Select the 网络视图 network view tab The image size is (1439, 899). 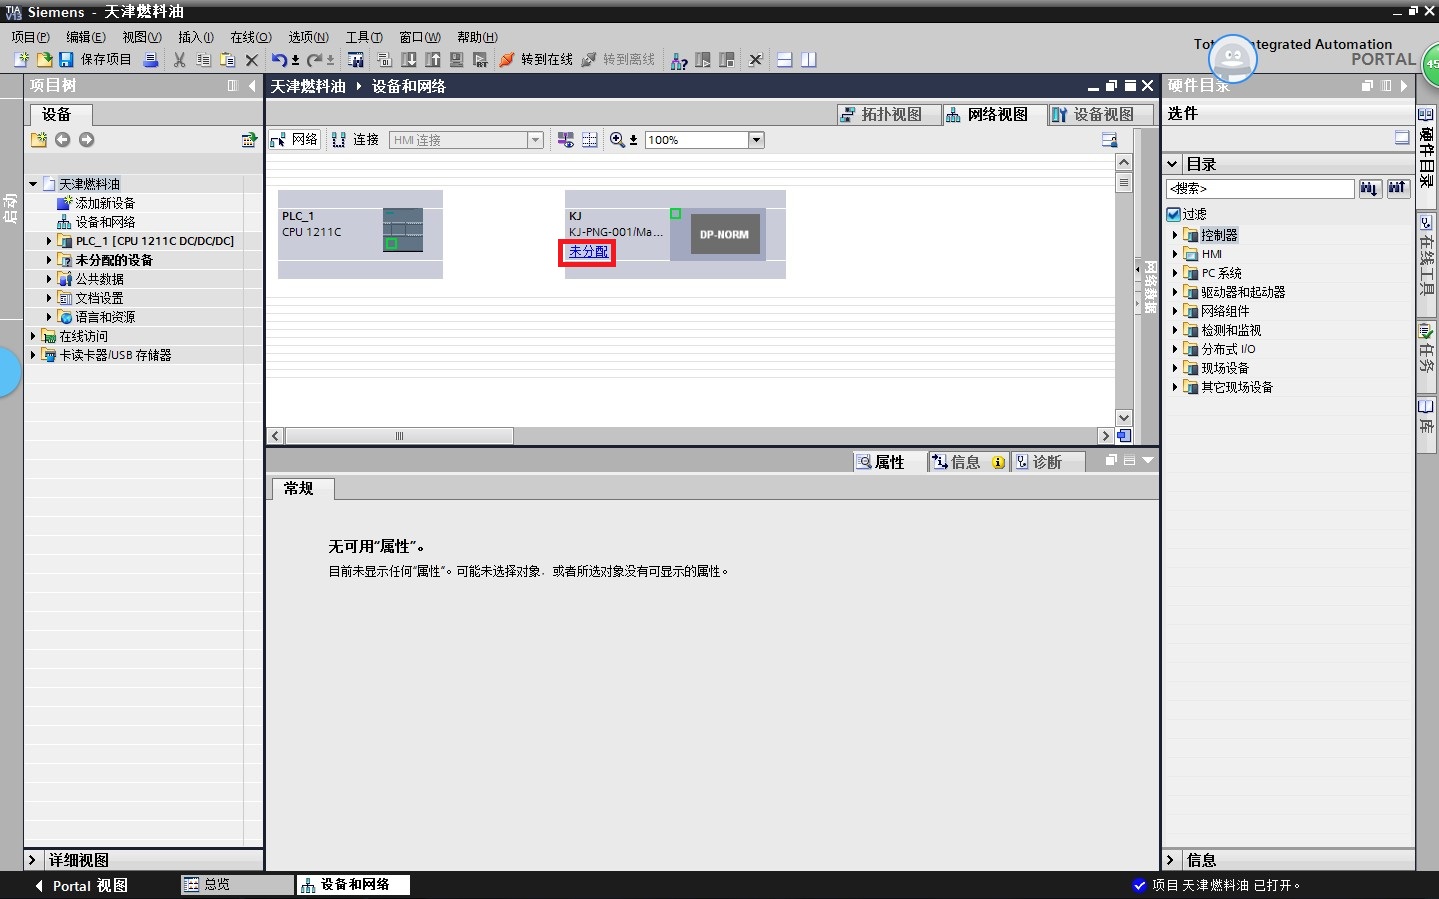993,115
